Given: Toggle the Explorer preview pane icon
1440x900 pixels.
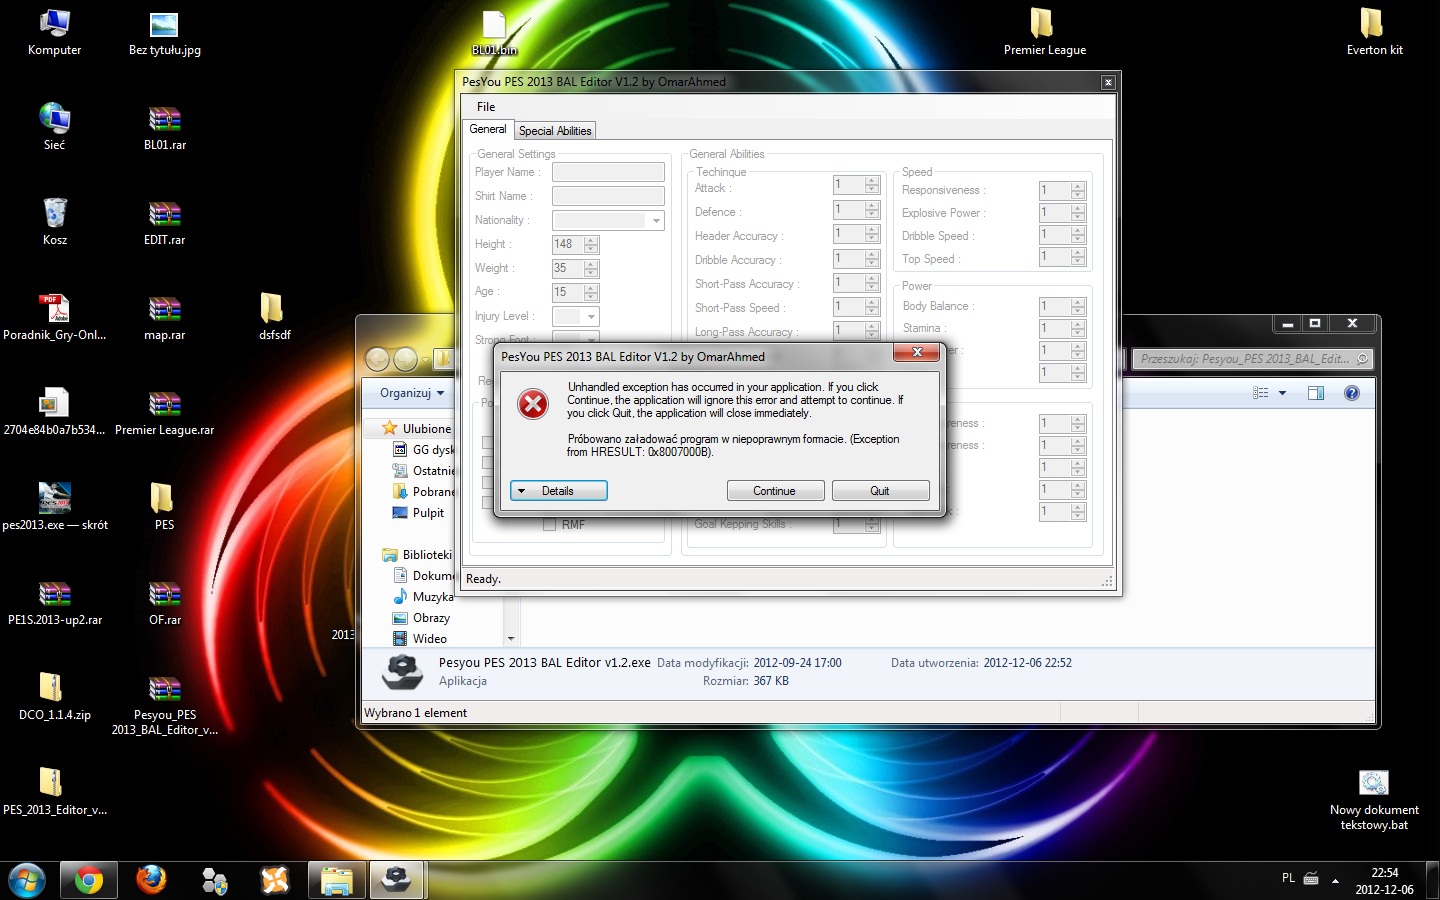Looking at the screenshot, I should pos(1316,393).
